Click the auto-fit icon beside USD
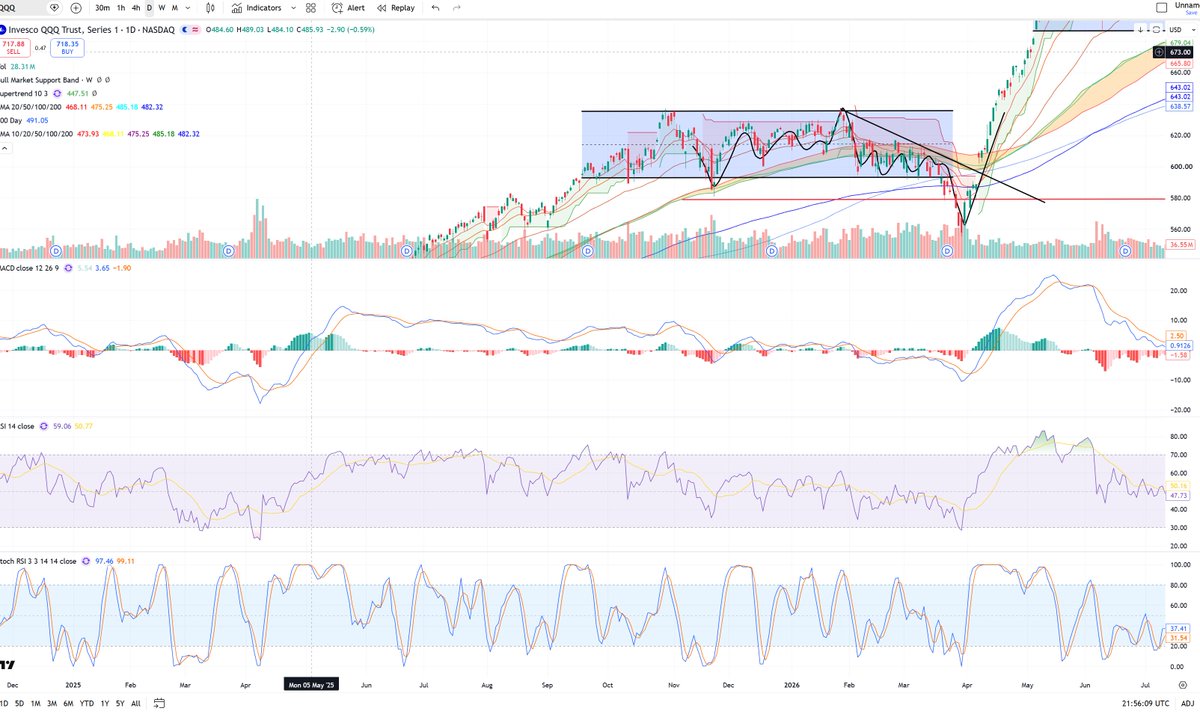The height and width of the screenshot is (714, 1200). [x=1158, y=30]
